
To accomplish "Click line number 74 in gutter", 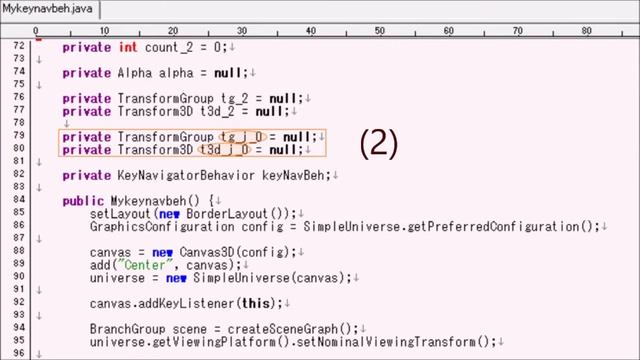I will tap(19, 71).
